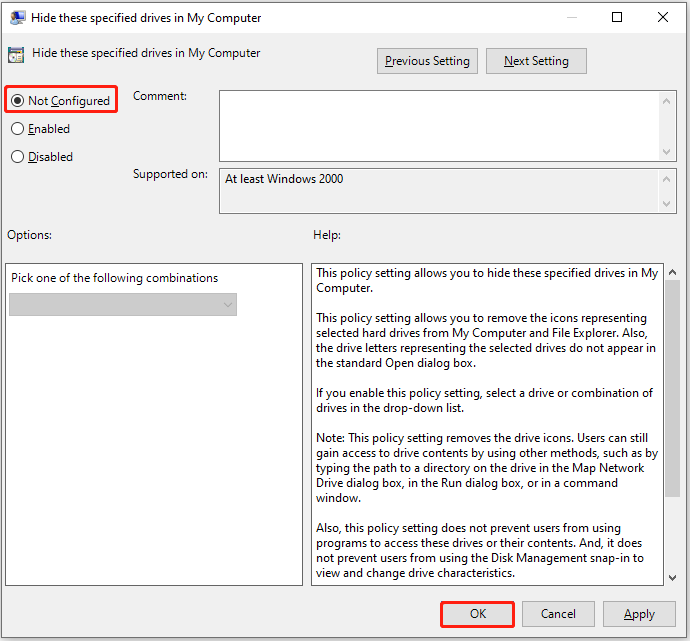Click the Help panel scrollbar thumb

coord(672,388)
